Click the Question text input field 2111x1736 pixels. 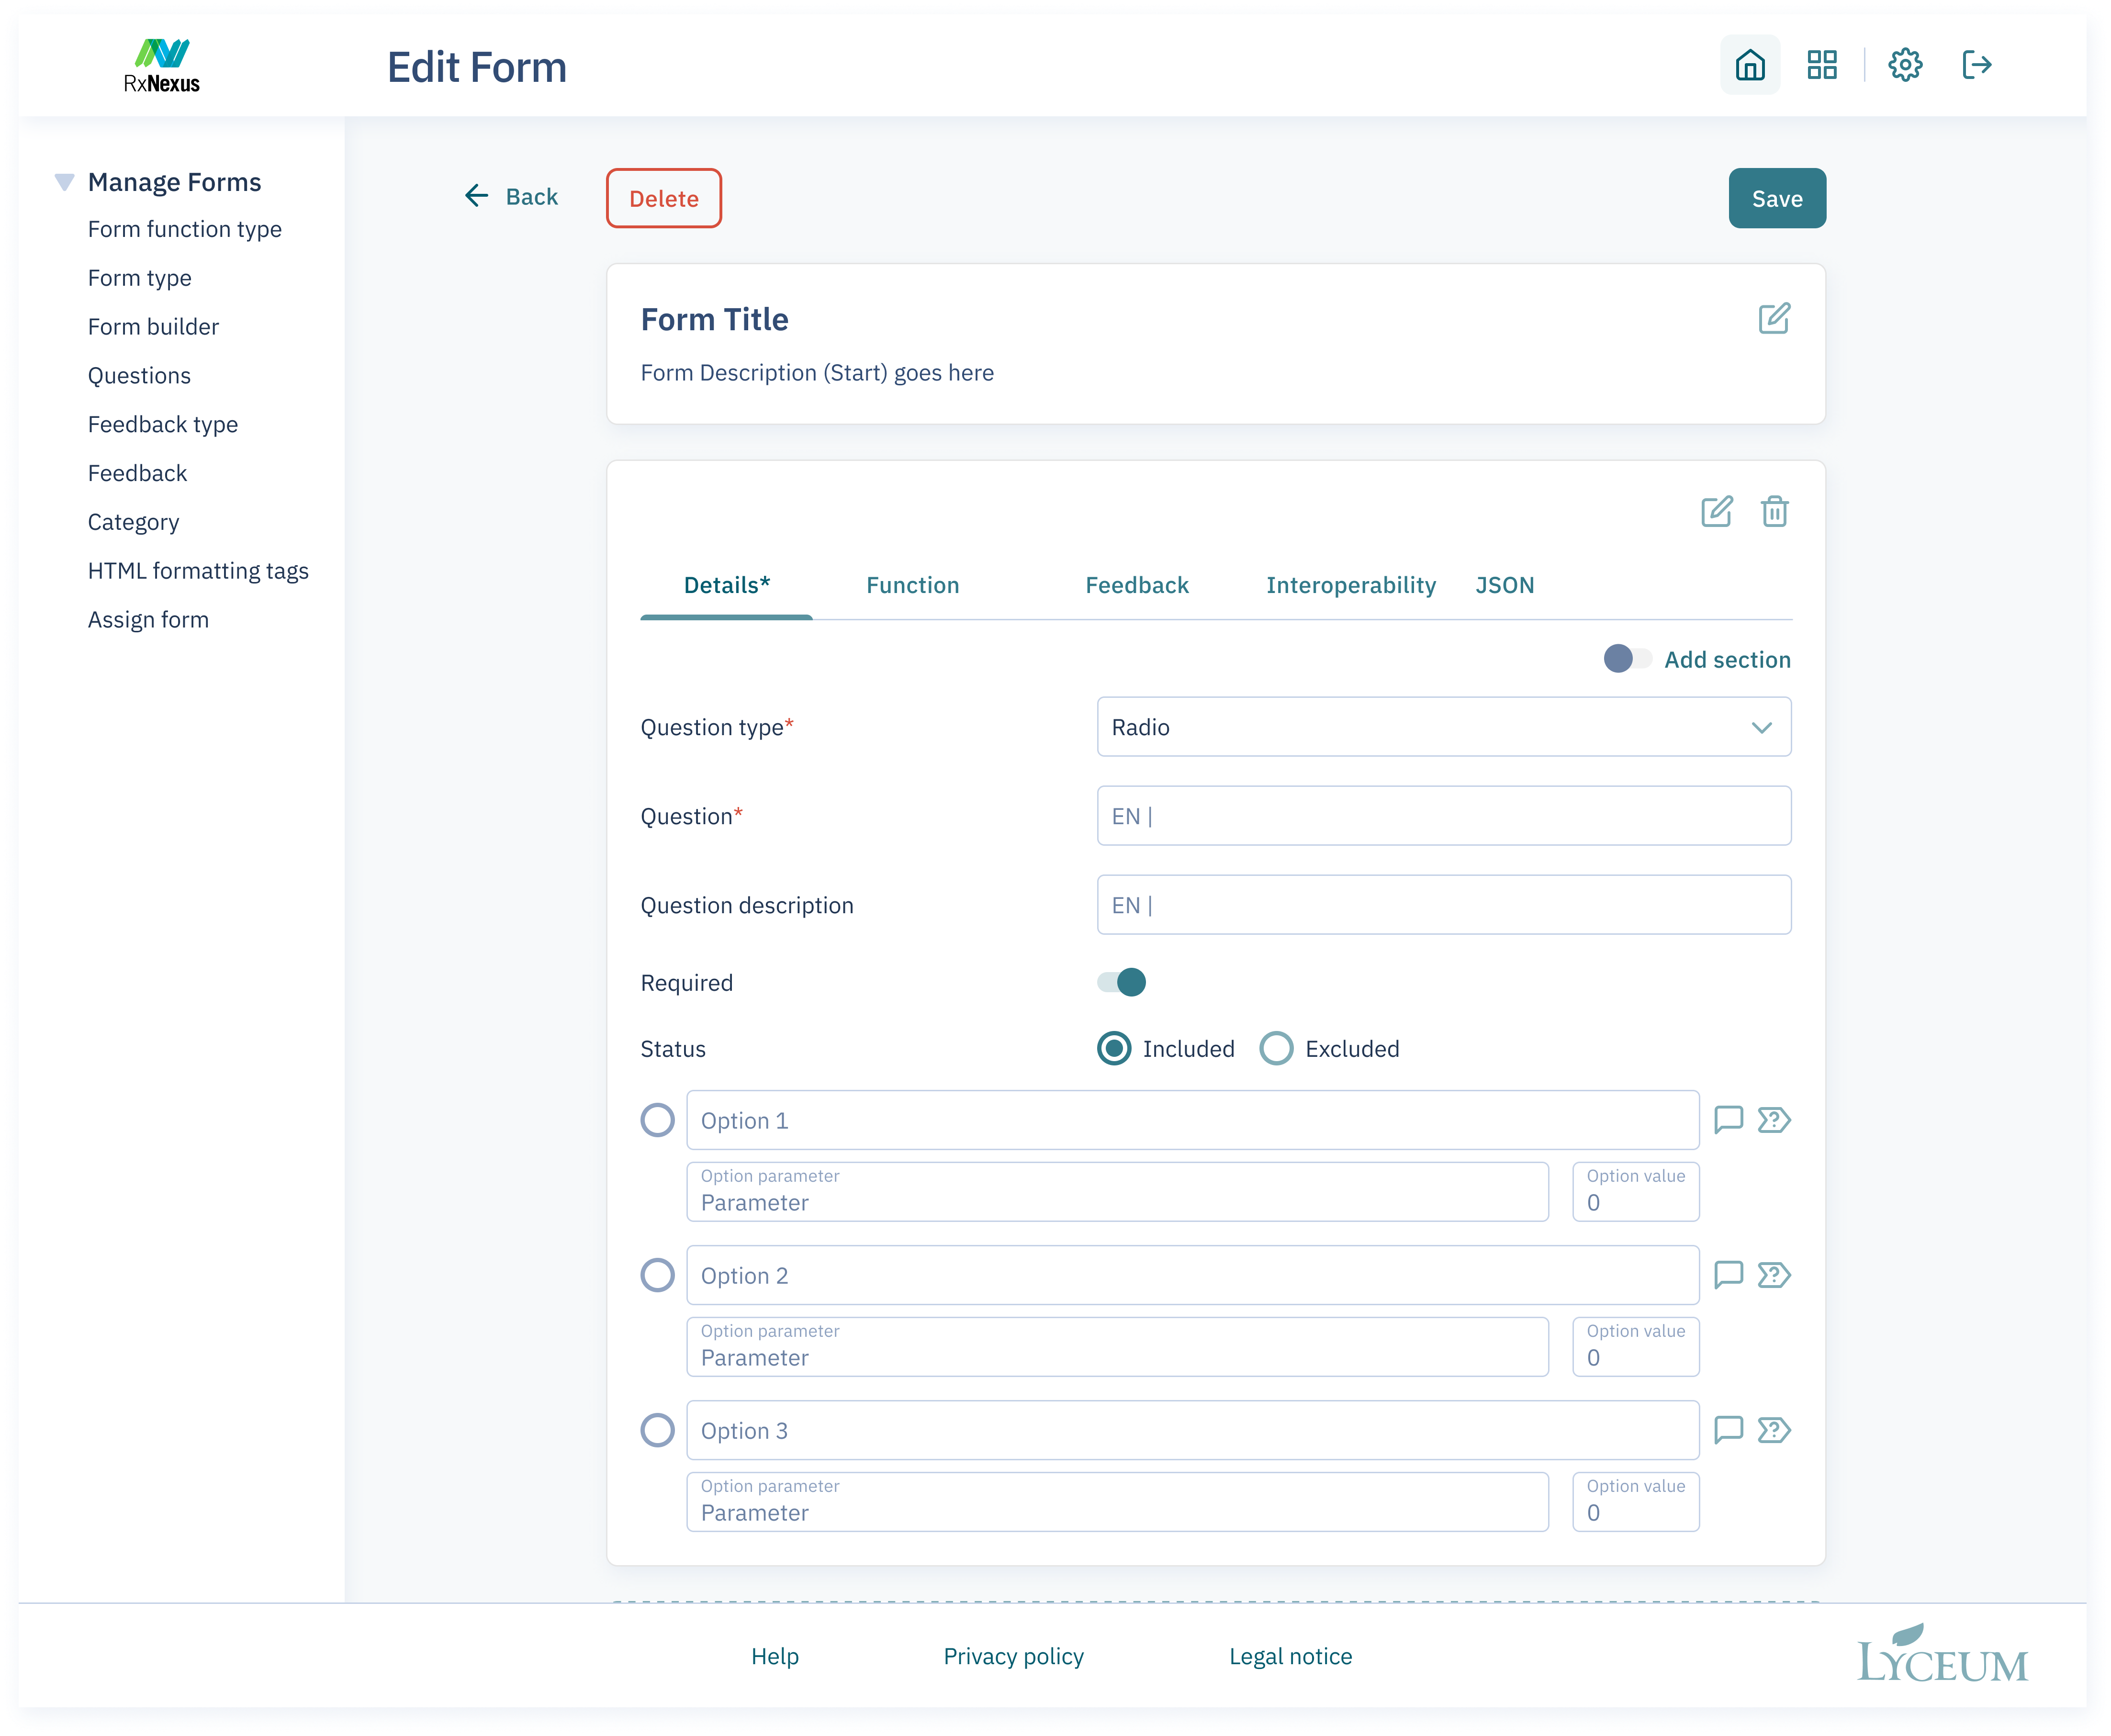pos(1443,816)
